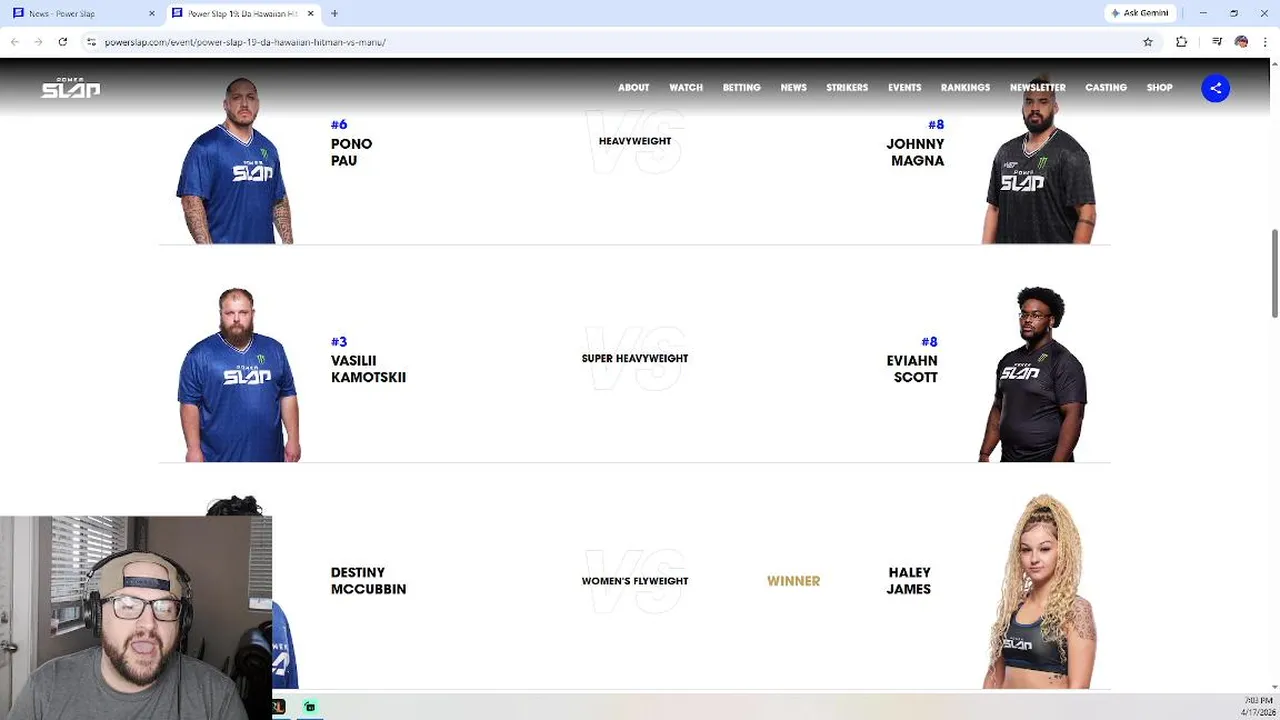Click the dark taskbar app icon

pos(279,707)
